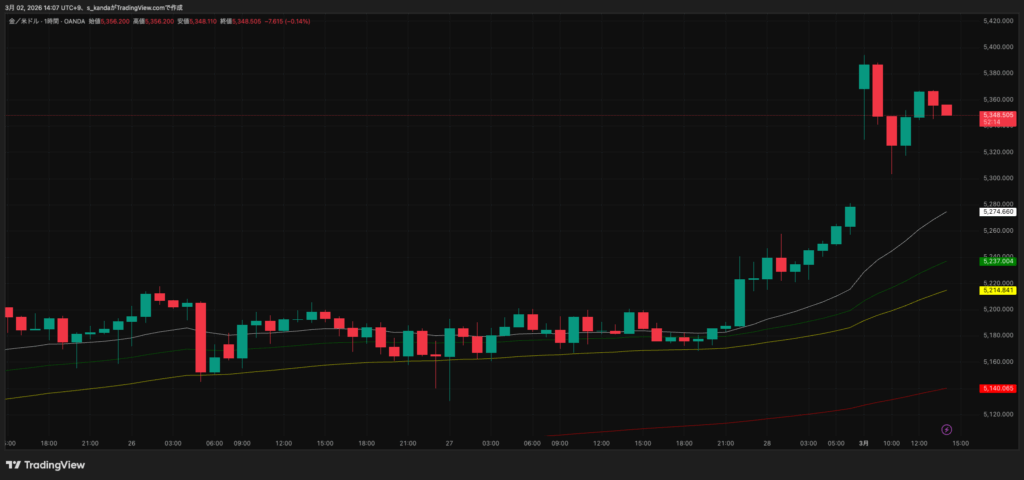Click the purple lightning event icon

tap(947, 430)
